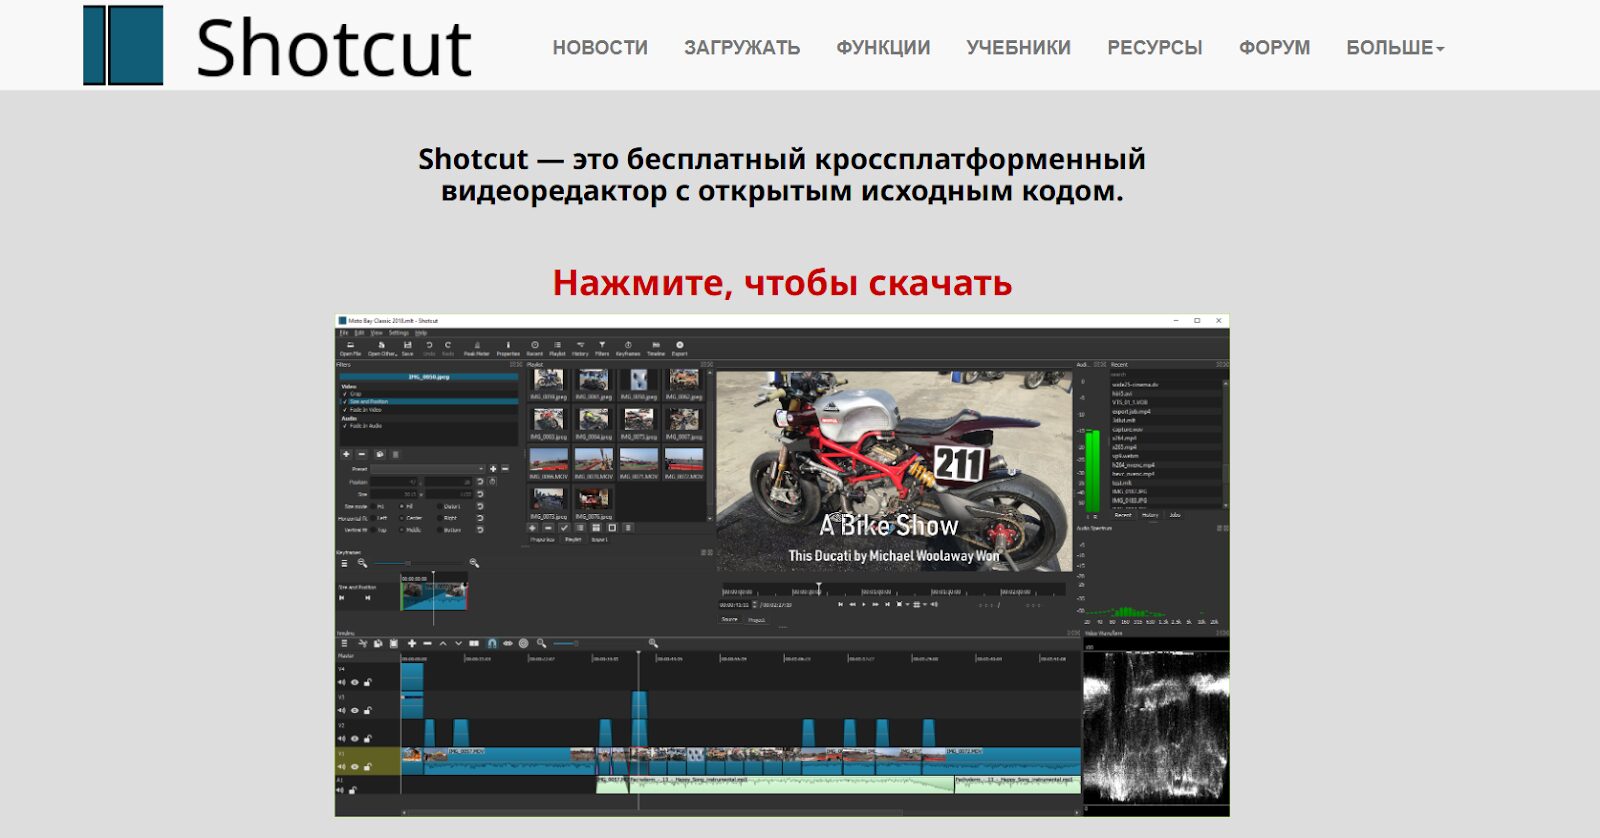Click the timeline horizontal scrollbar
1600x838 pixels.
pos(740,812)
